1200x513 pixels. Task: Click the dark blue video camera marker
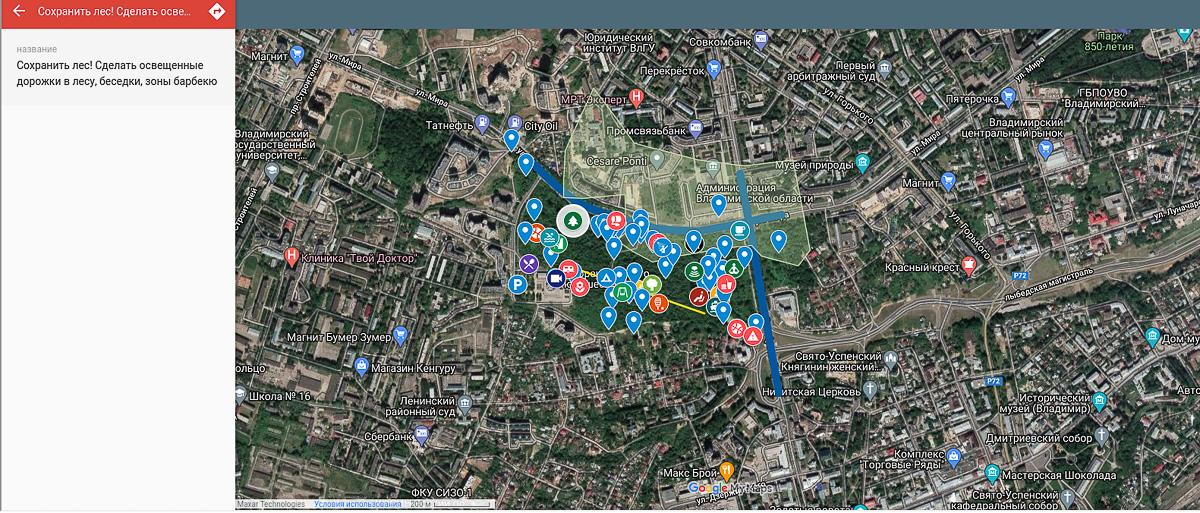555,279
